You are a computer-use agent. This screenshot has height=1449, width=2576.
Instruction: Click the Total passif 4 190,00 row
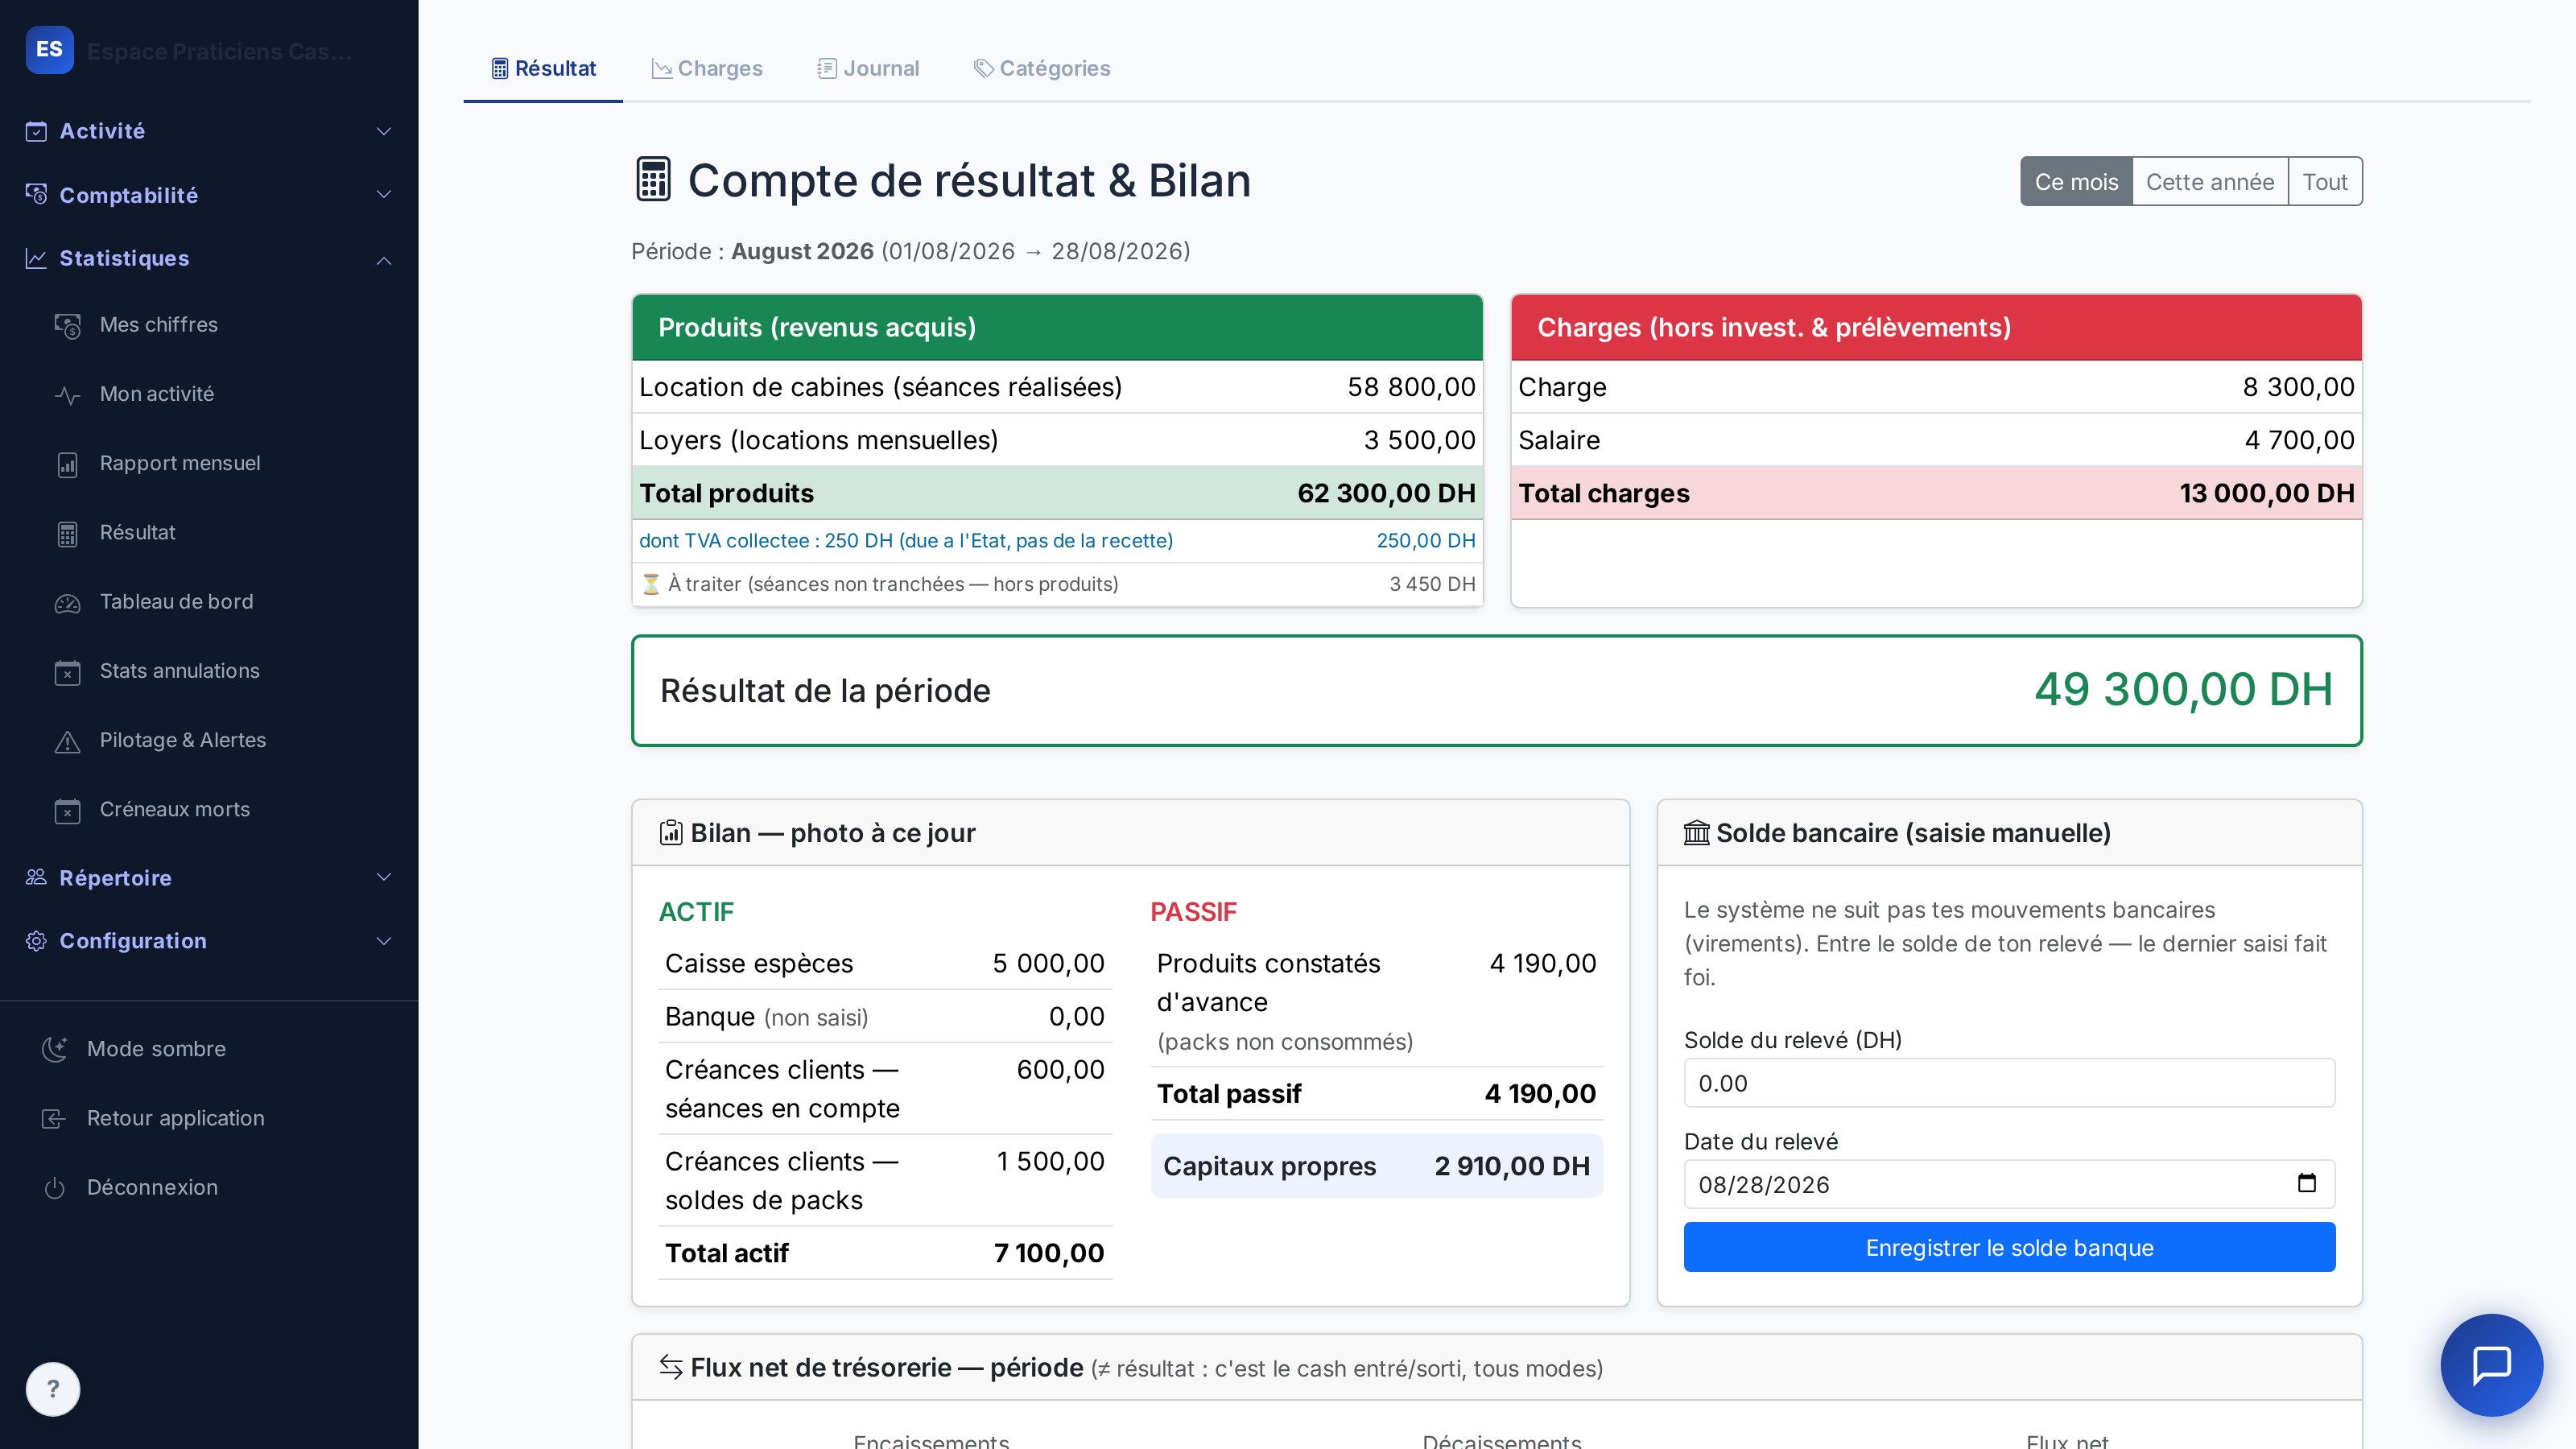(1376, 1093)
